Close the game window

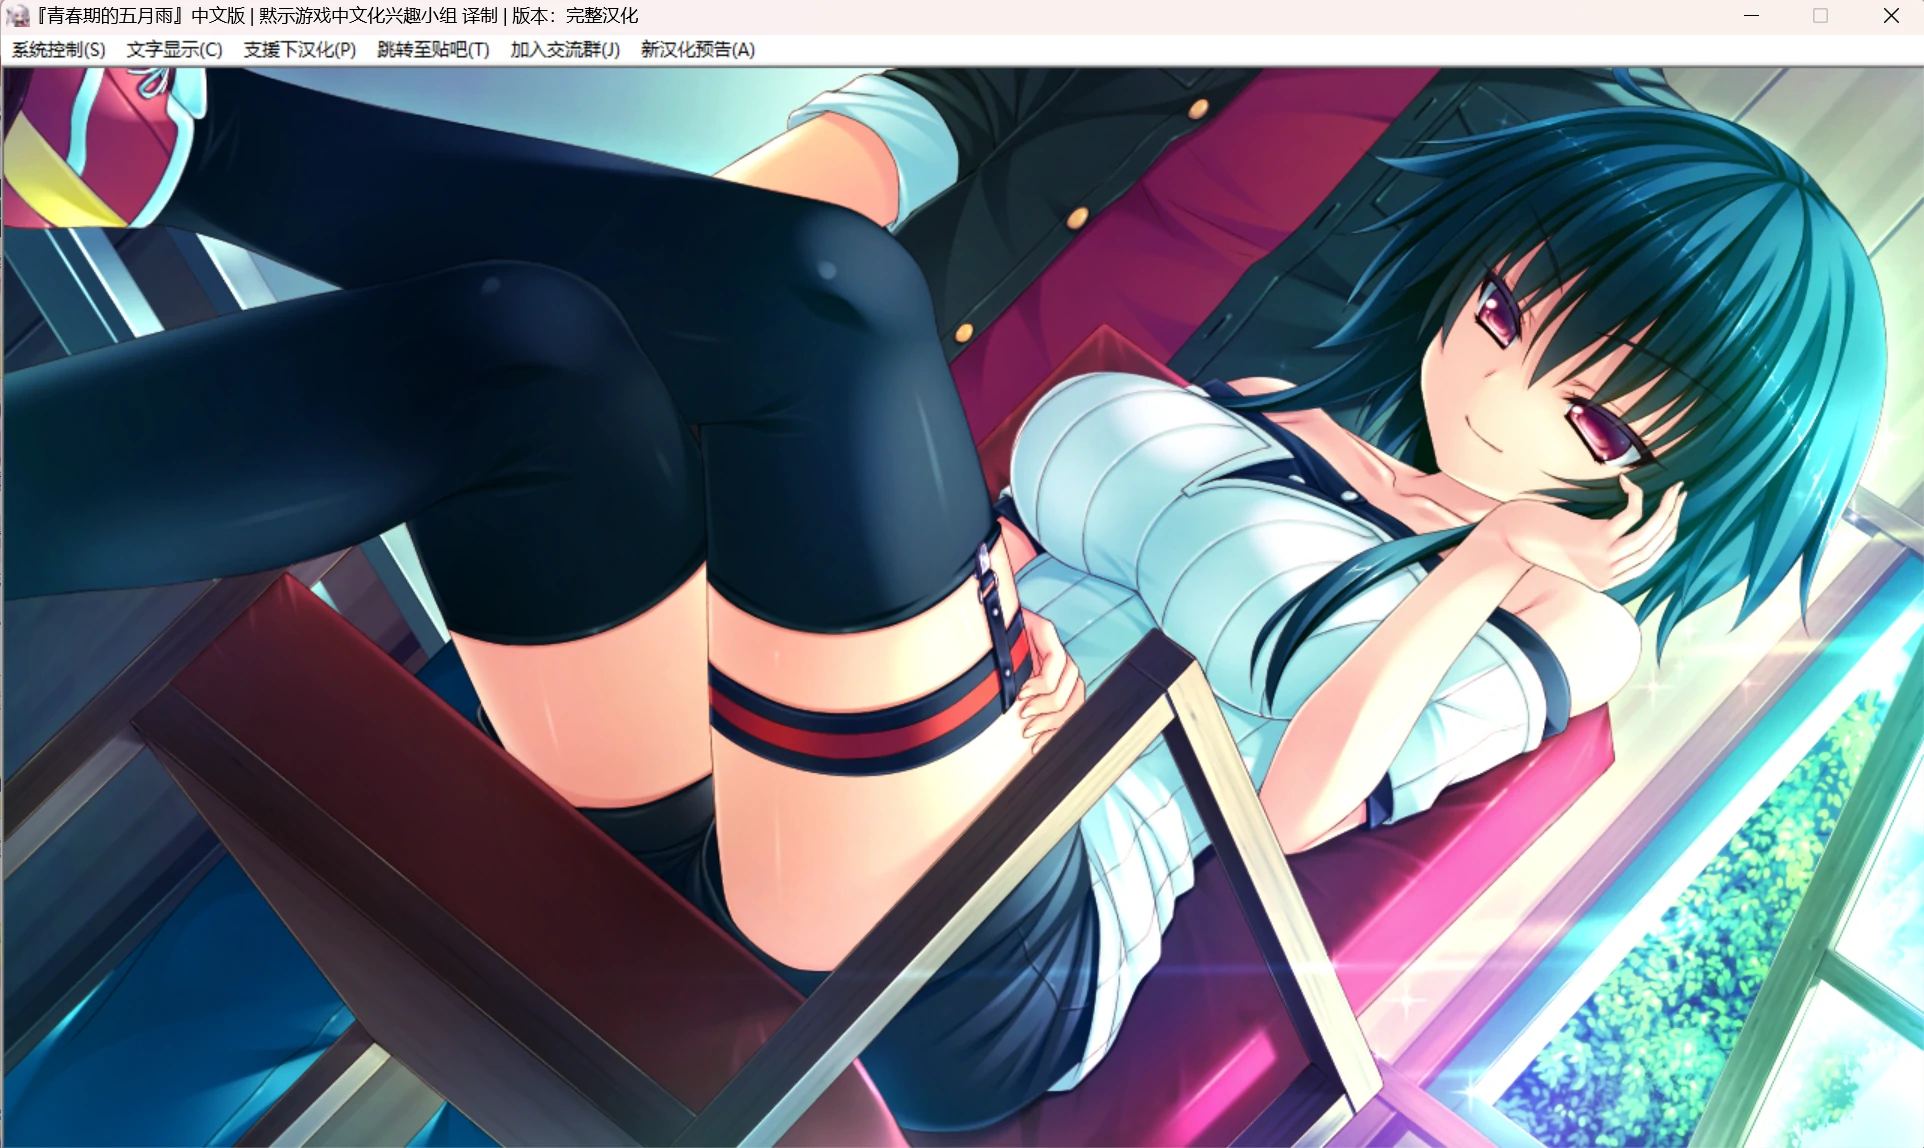(1890, 16)
